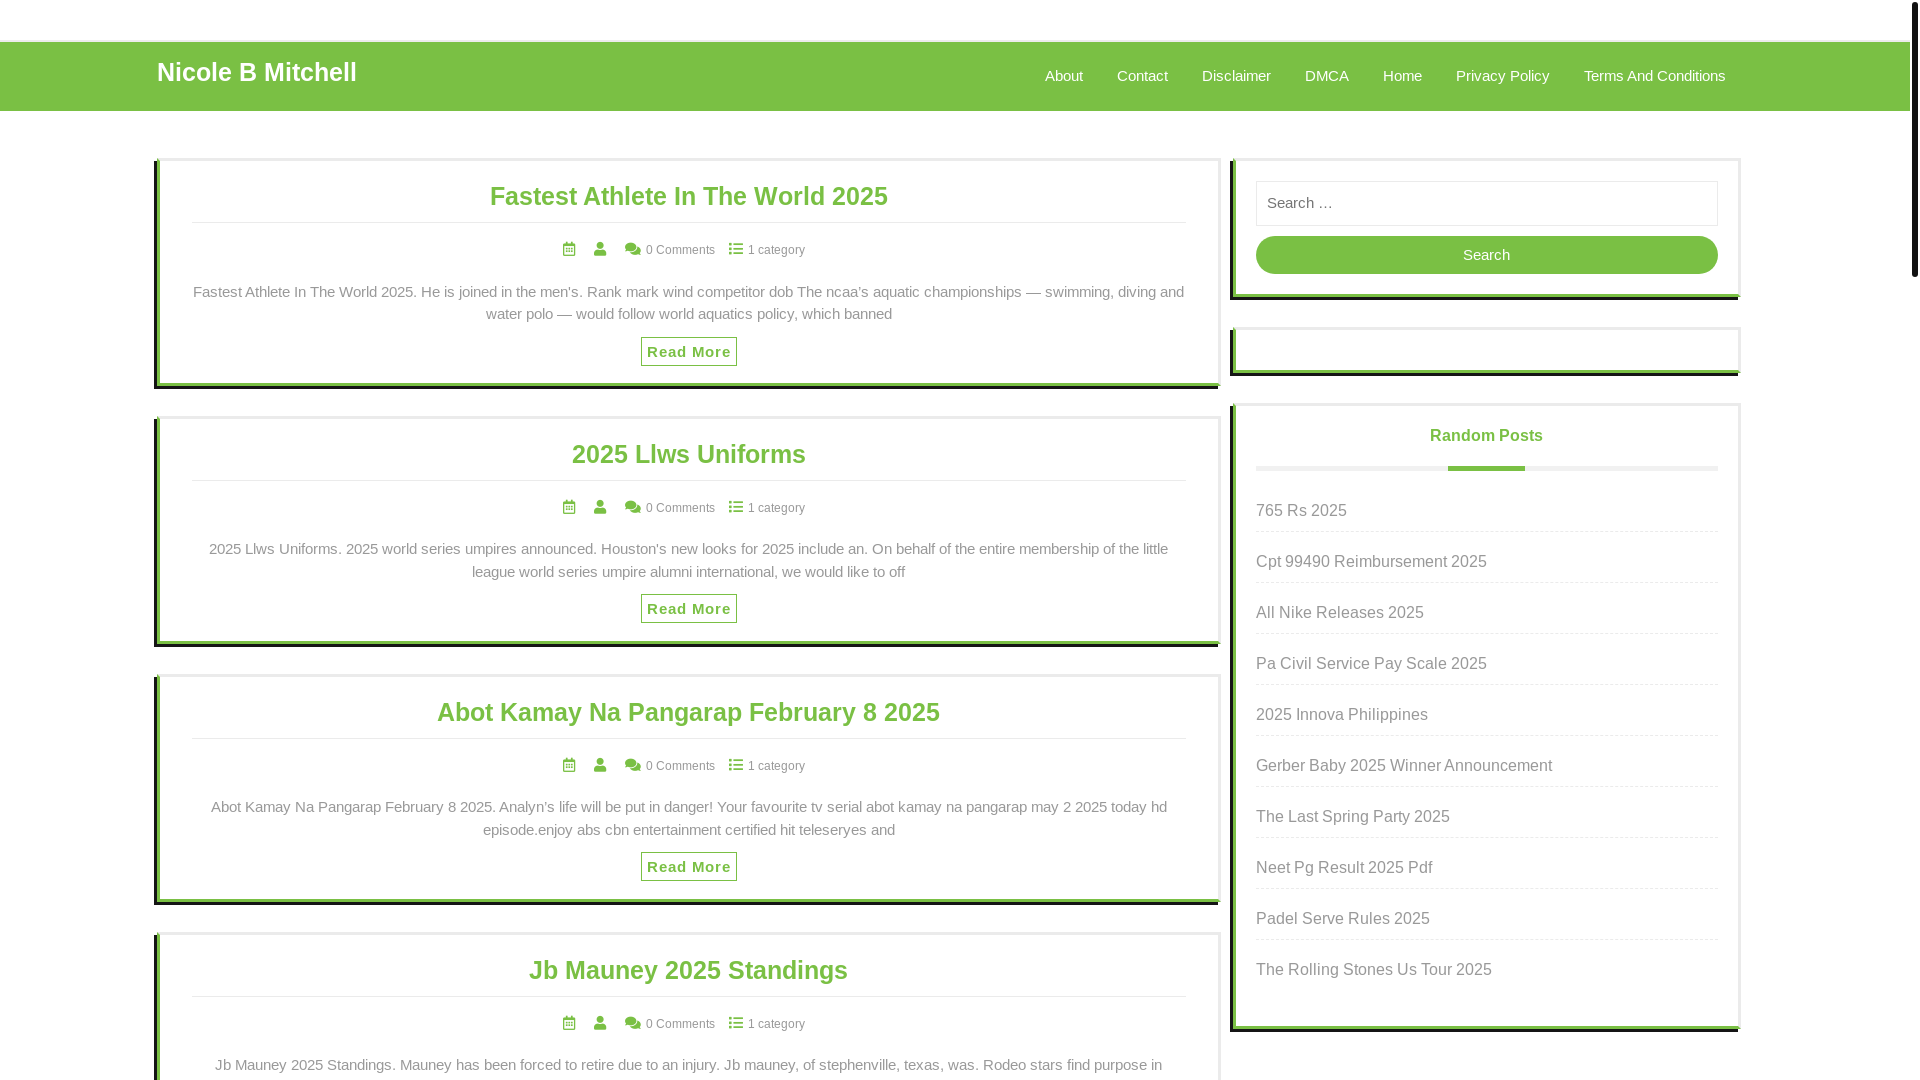Image resolution: width=1920 pixels, height=1080 pixels.
Task: Click 0 Comments on Abot Kamay post
Action: click(680, 766)
